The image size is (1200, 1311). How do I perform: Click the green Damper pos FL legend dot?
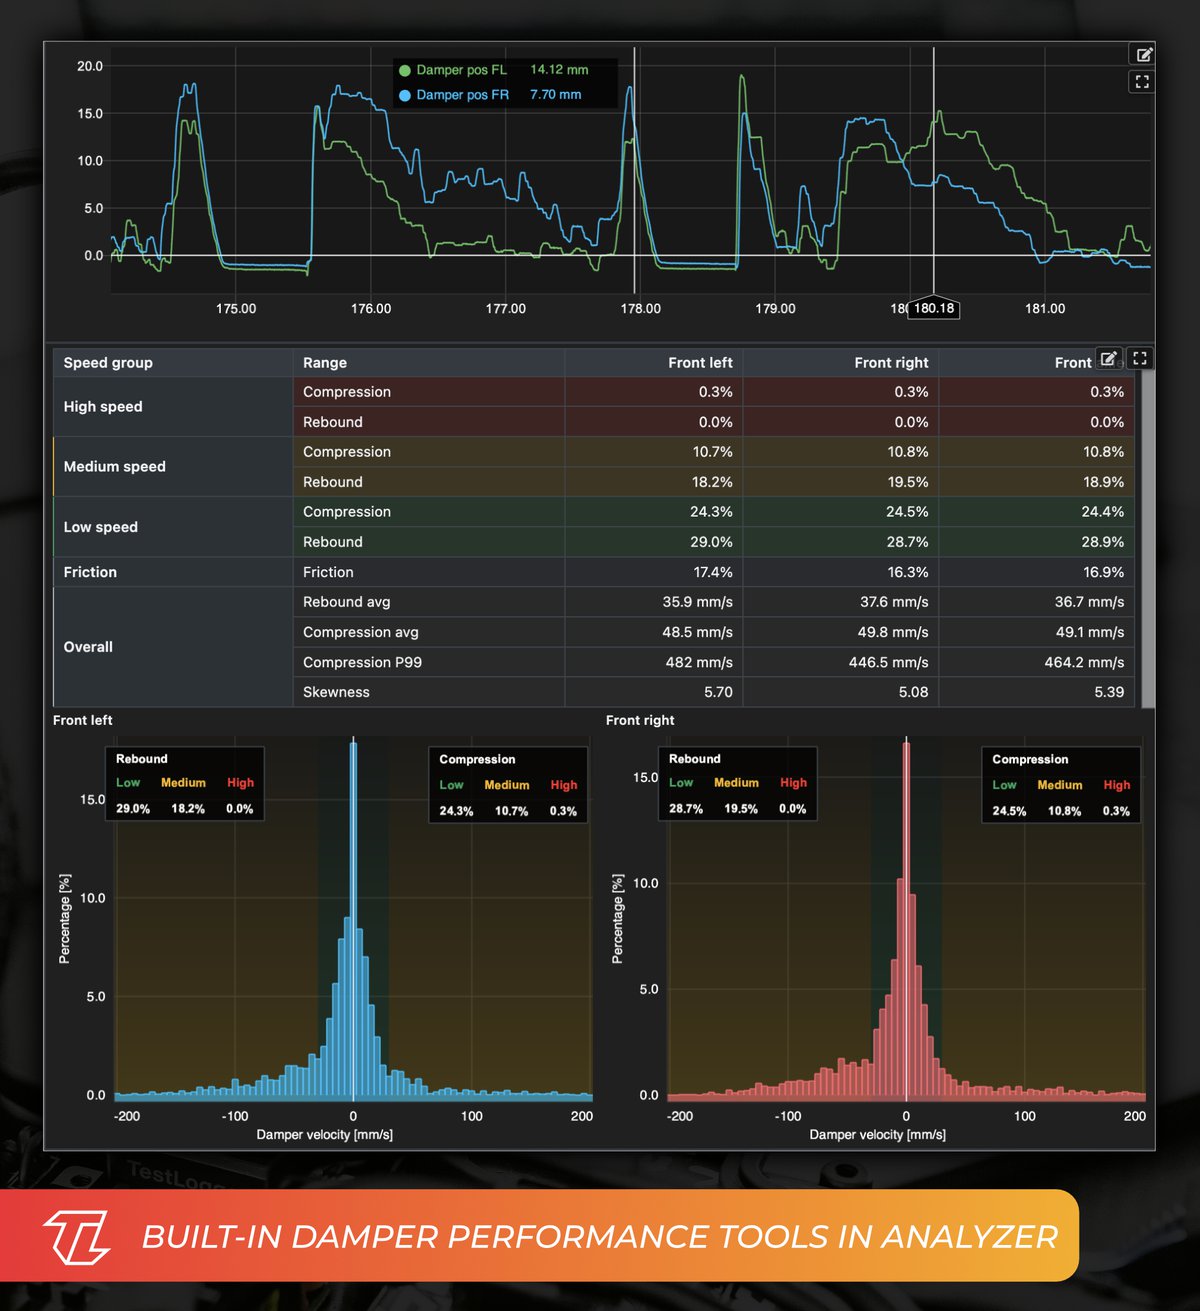405,70
